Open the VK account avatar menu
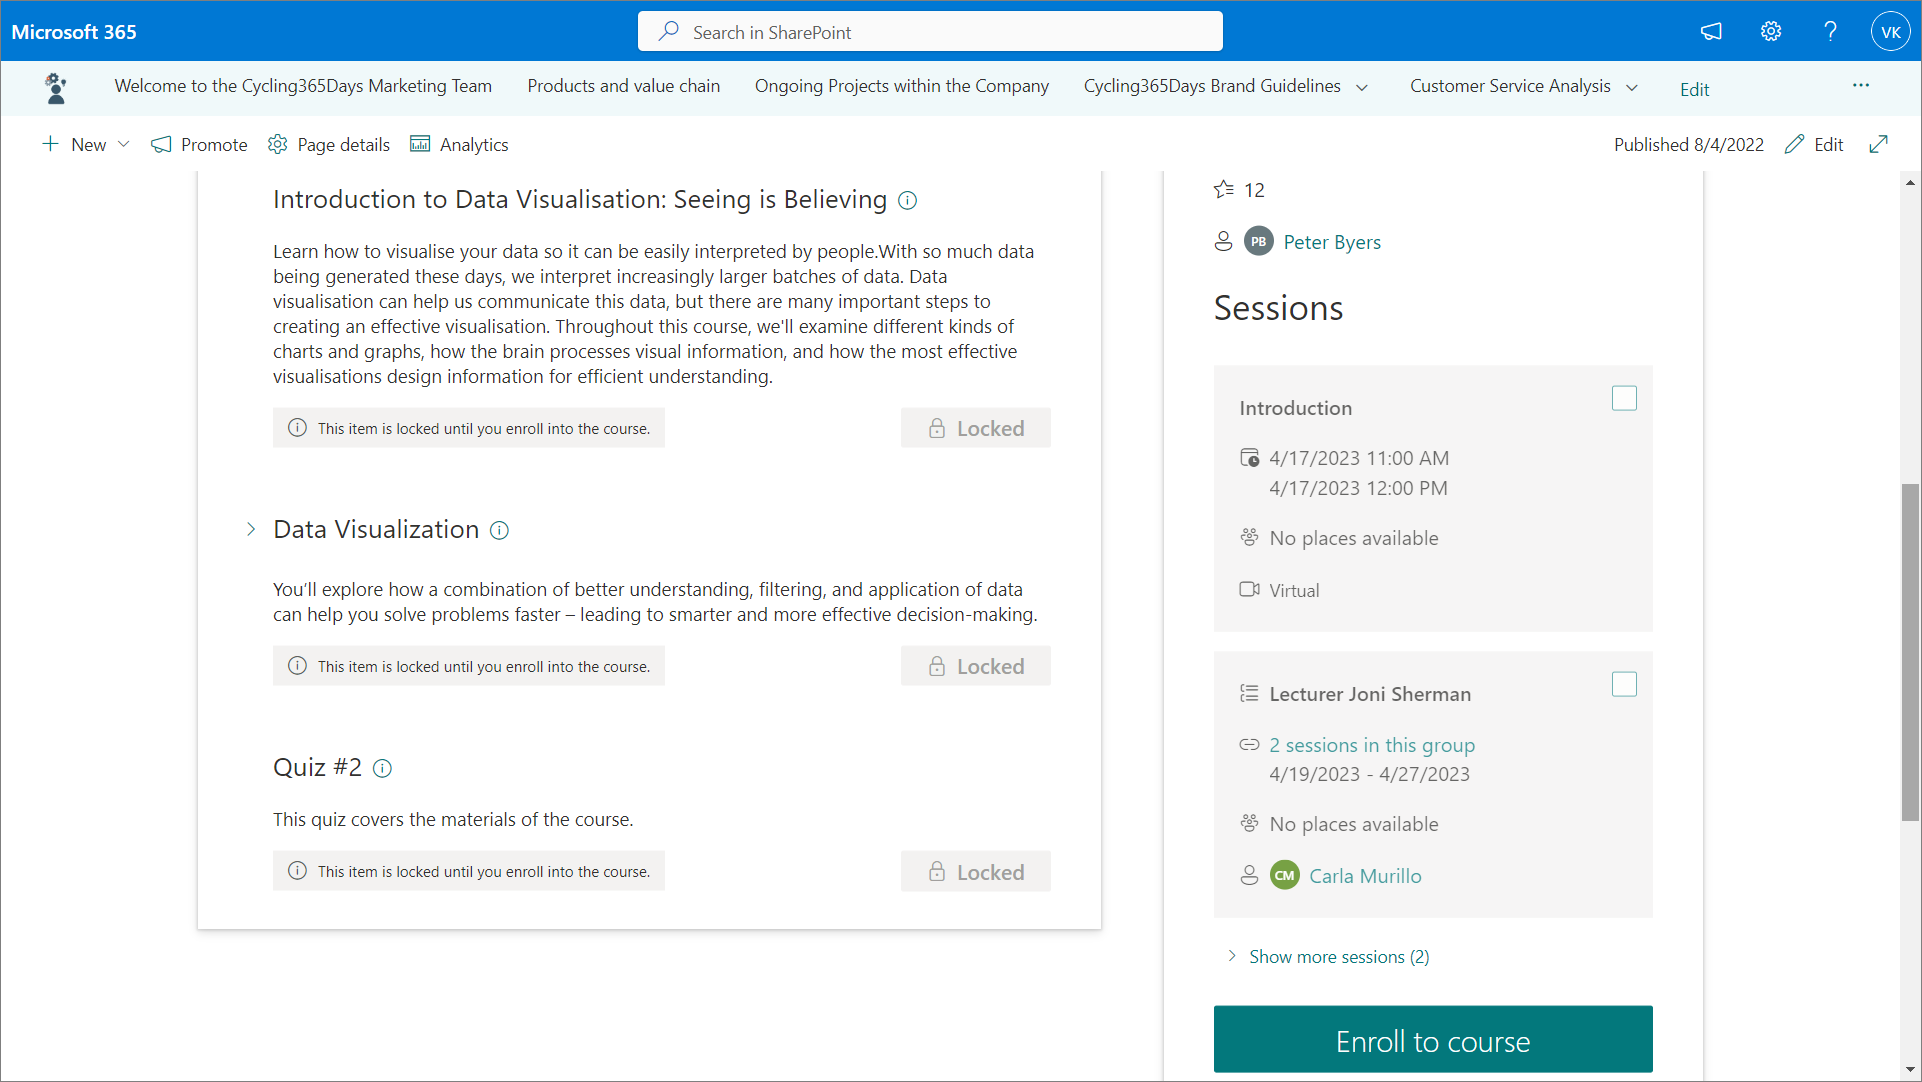Image resolution: width=1922 pixels, height=1082 pixels. 1890,32
